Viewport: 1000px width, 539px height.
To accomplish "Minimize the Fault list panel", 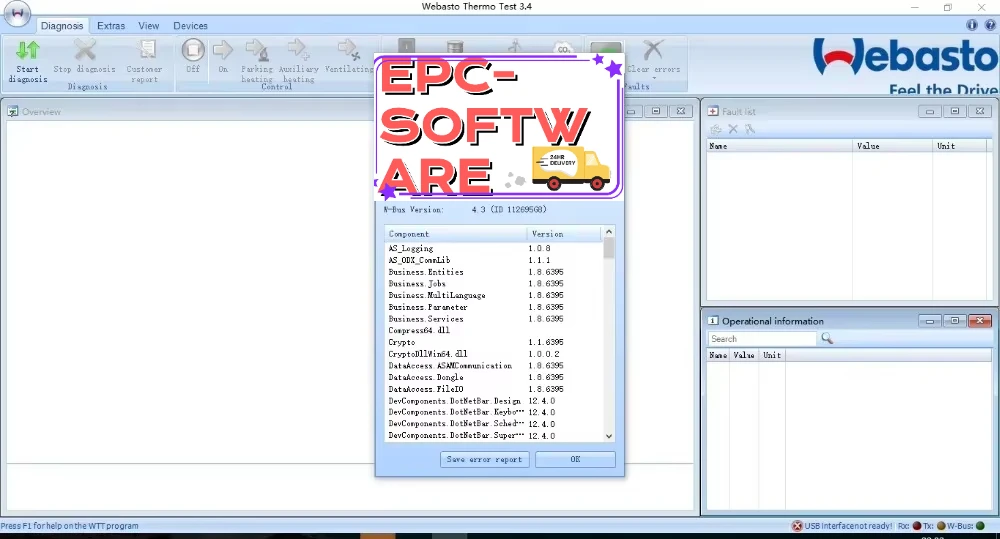I will 929,111.
